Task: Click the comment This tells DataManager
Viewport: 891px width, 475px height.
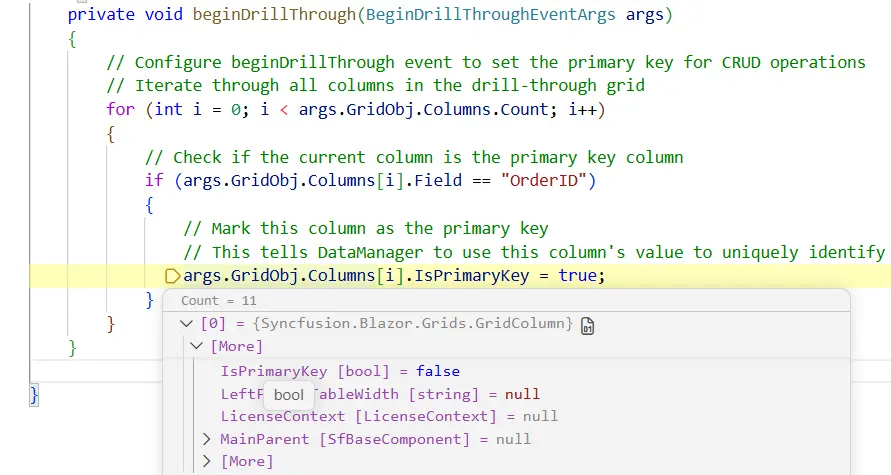Action: tap(534, 252)
